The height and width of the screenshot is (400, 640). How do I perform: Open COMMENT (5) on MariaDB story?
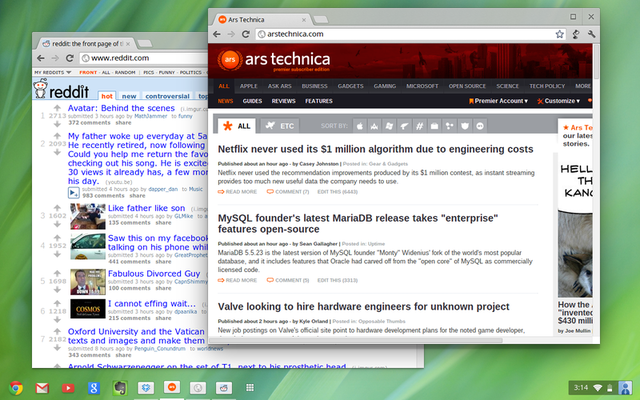[x=288, y=280]
